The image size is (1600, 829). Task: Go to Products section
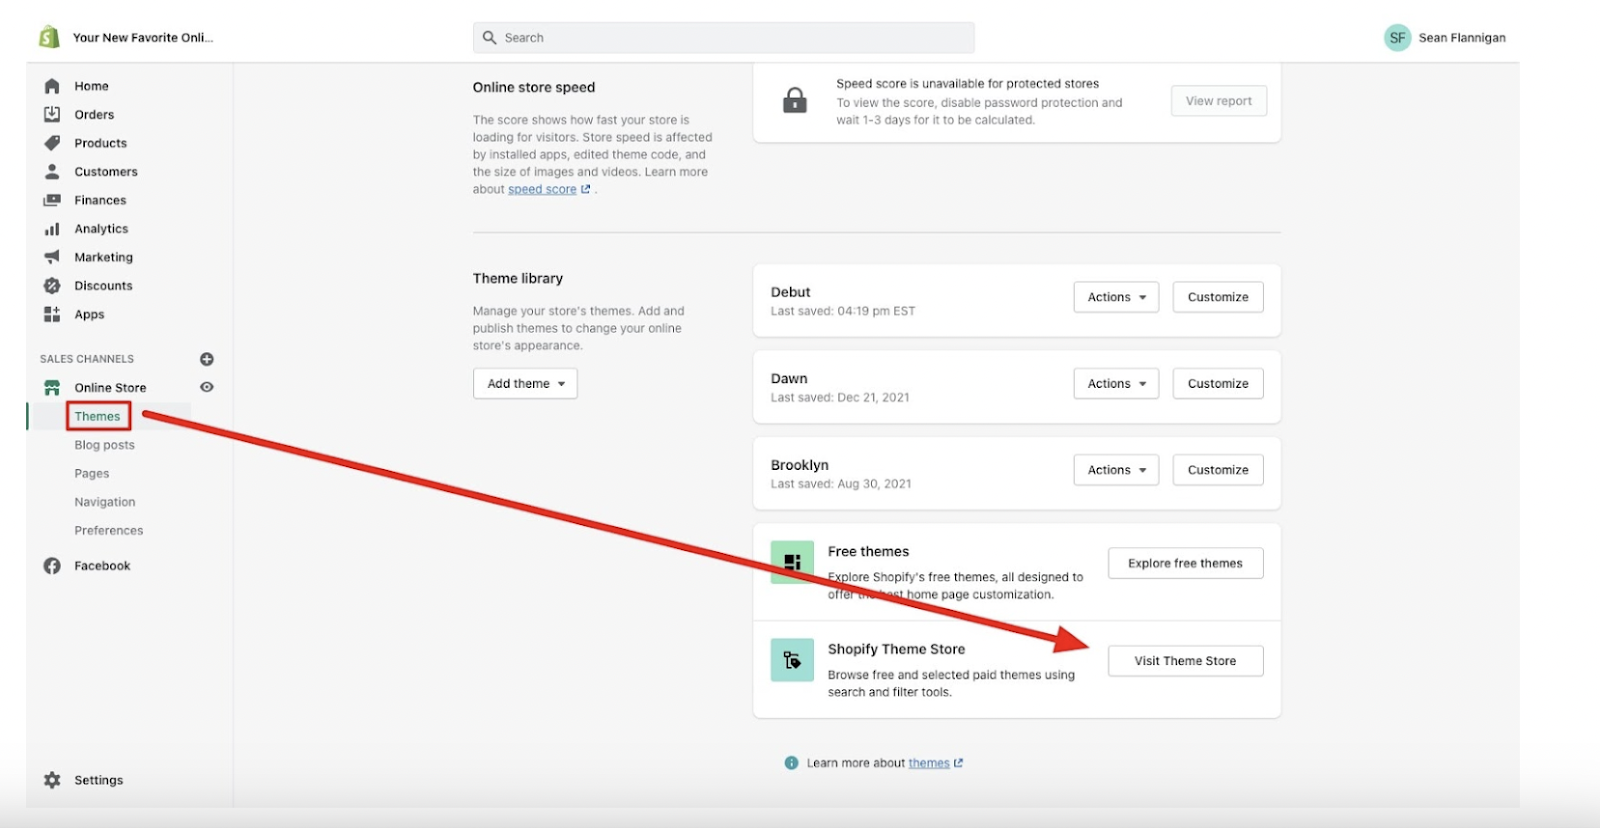click(x=100, y=143)
